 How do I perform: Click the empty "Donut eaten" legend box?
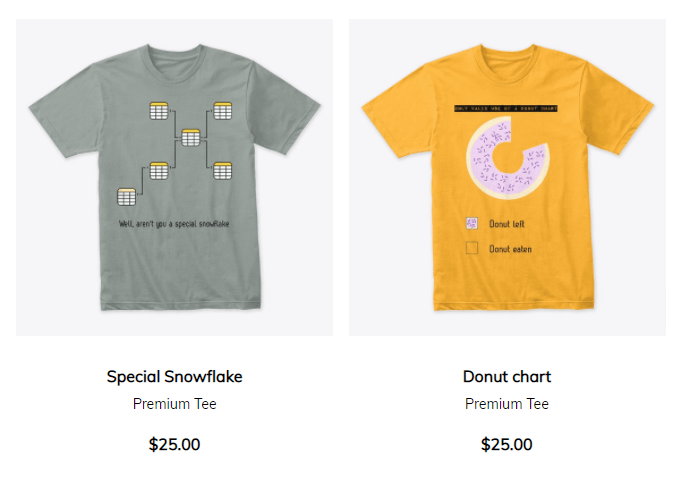point(472,248)
